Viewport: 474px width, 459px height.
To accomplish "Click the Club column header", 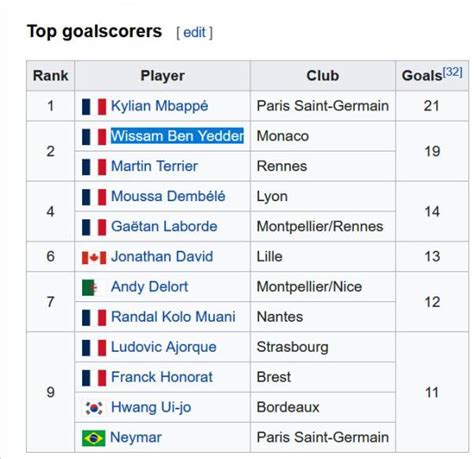I will click(x=323, y=76).
